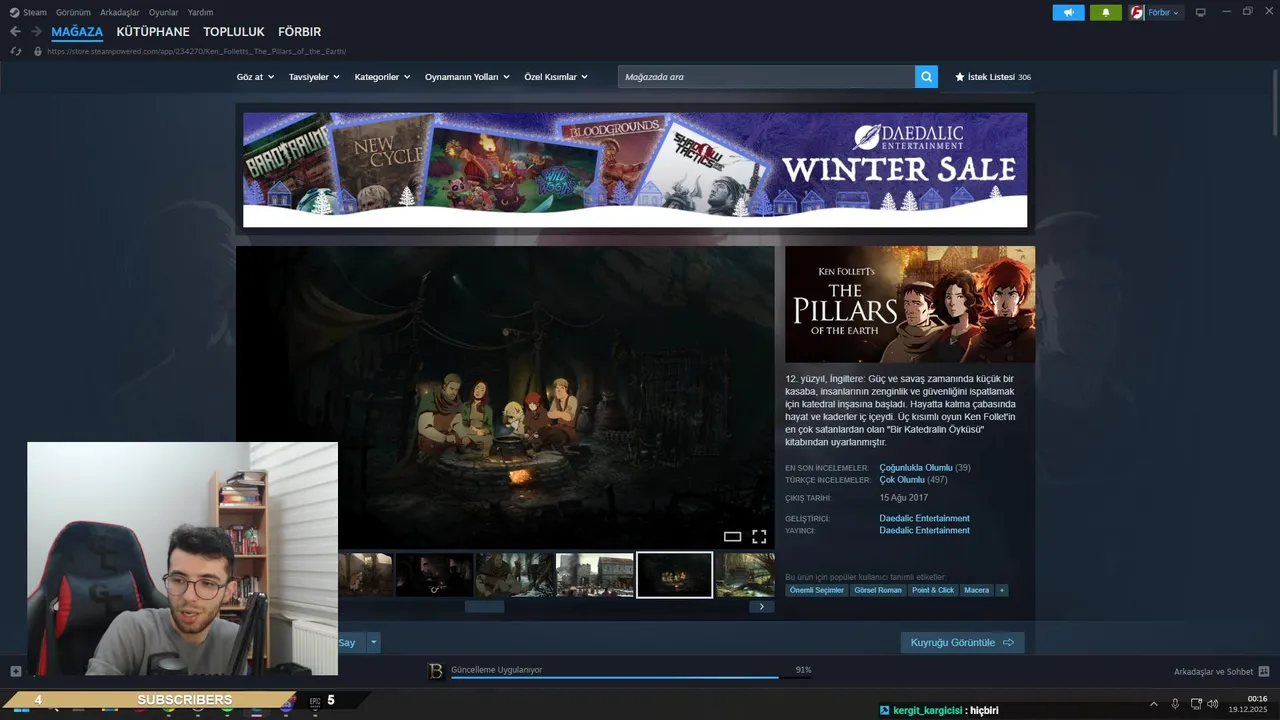Click the Arkadaşlar ve Sohbet label
This screenshot has height=720, width=1280.
1213,671
